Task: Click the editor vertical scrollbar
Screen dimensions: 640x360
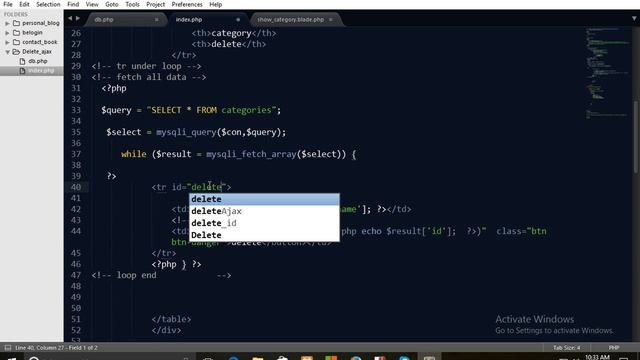Action: pos(636,137)
